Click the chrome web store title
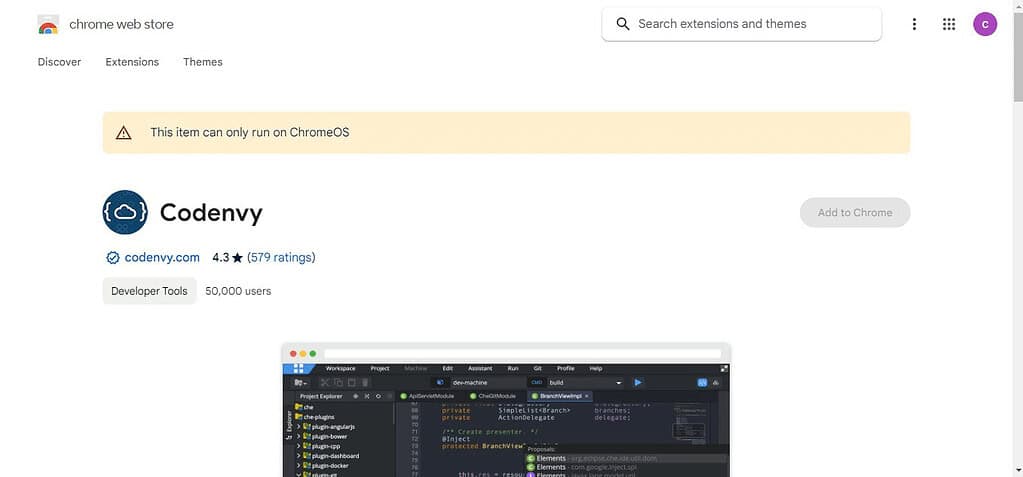Image resolution: width=1023 pixels, height=477 pixels. coord(121,24)
